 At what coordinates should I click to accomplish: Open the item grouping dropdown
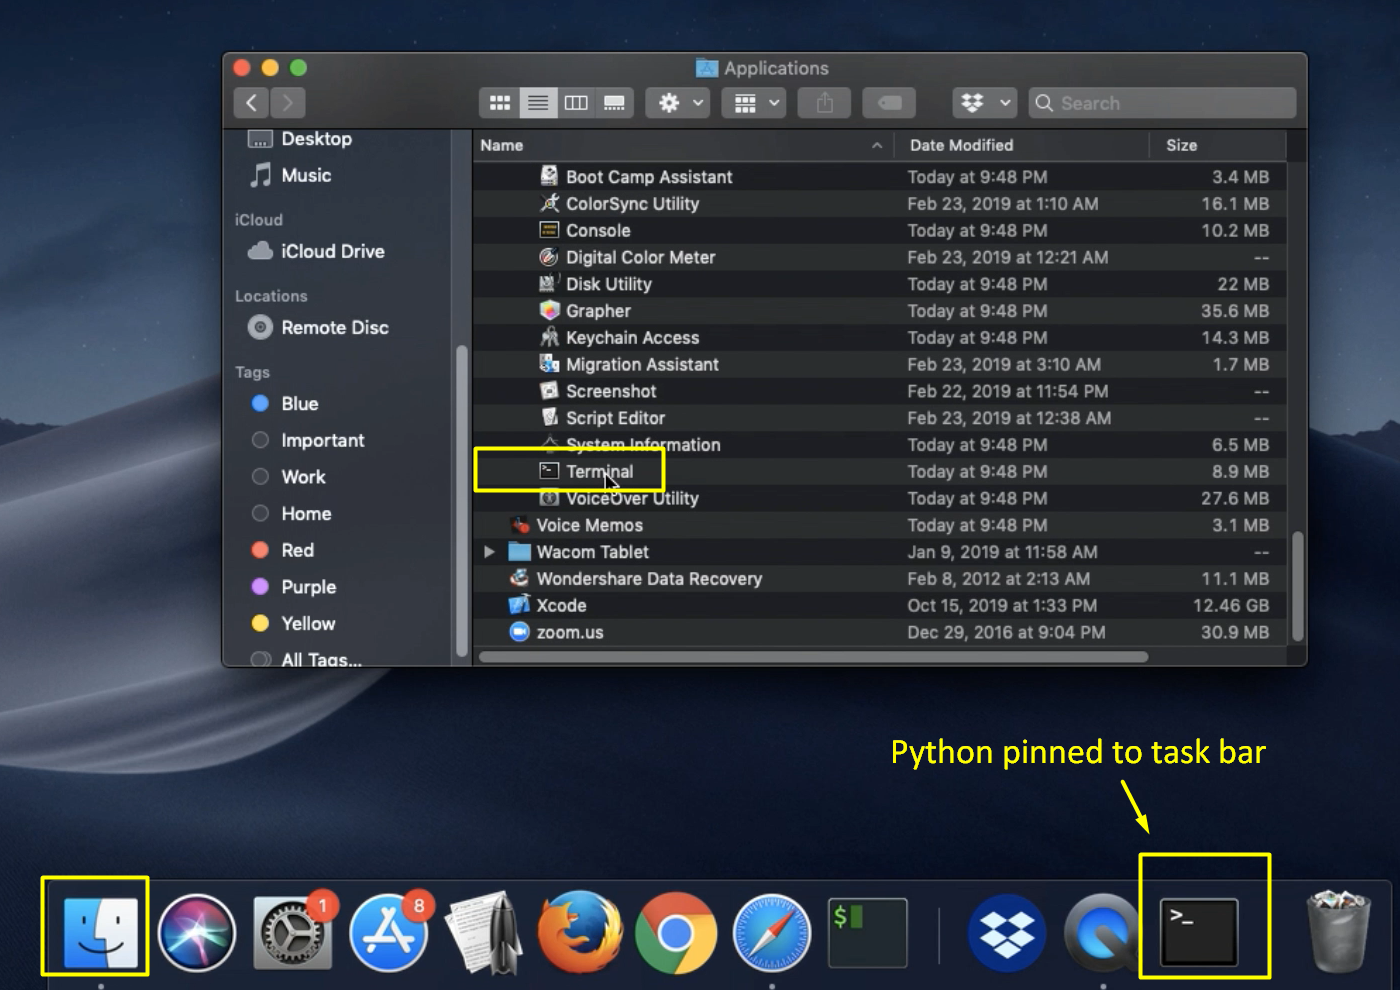point(753,102)
